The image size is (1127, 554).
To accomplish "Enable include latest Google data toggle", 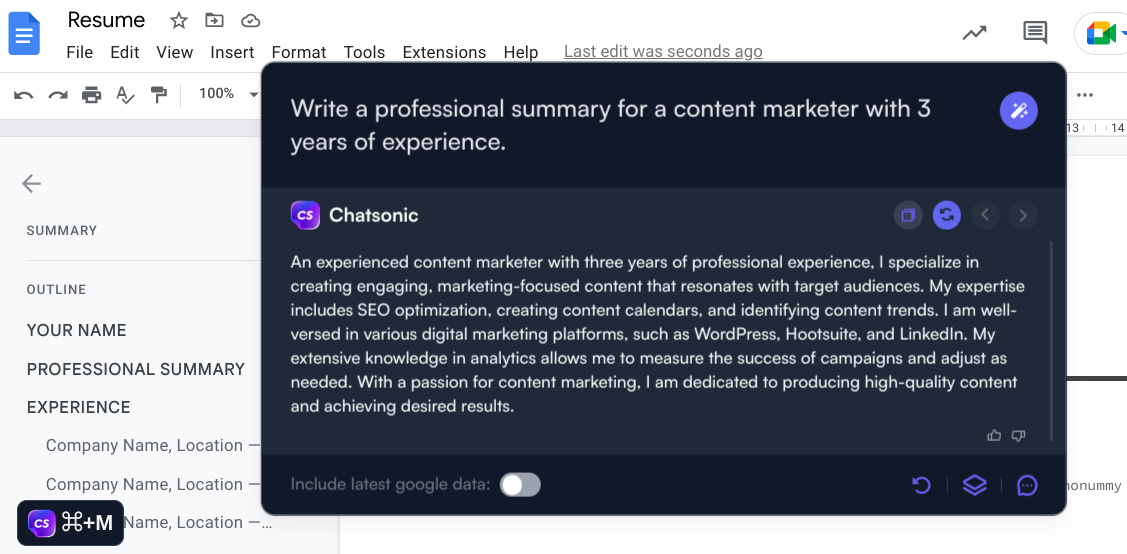I will click(x=520, y=485).
